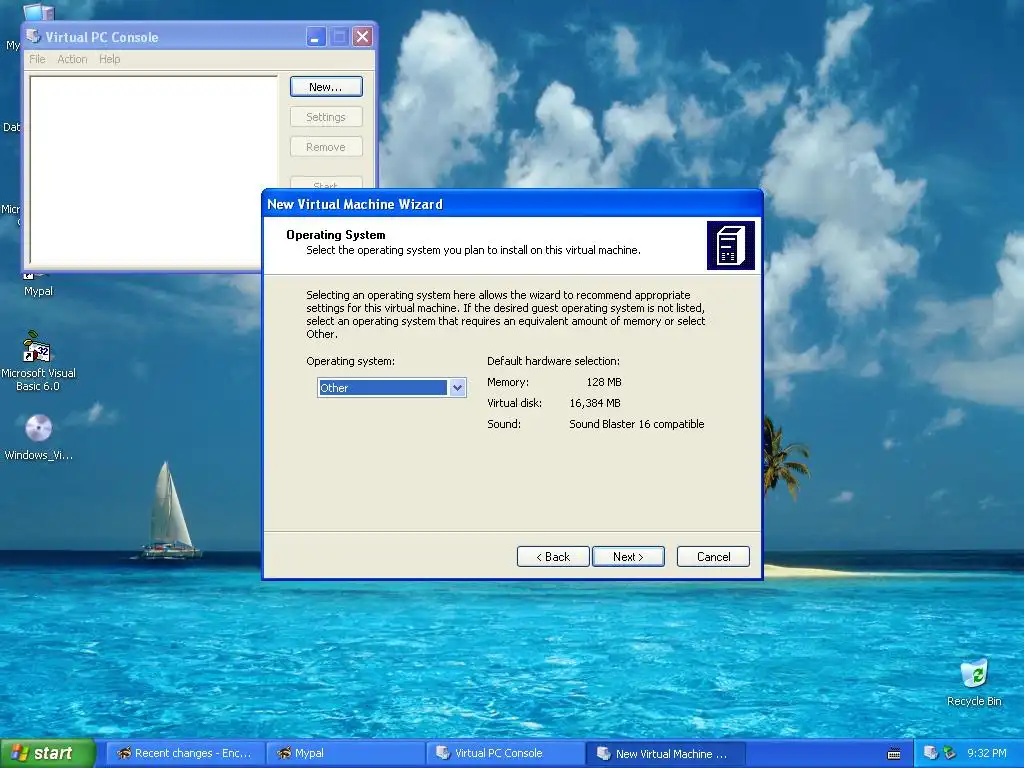Open the Operating system dropdown arrow
The height and width of the screenshot is (768, 1024).
pyautogui.click(x=458, y=387)
